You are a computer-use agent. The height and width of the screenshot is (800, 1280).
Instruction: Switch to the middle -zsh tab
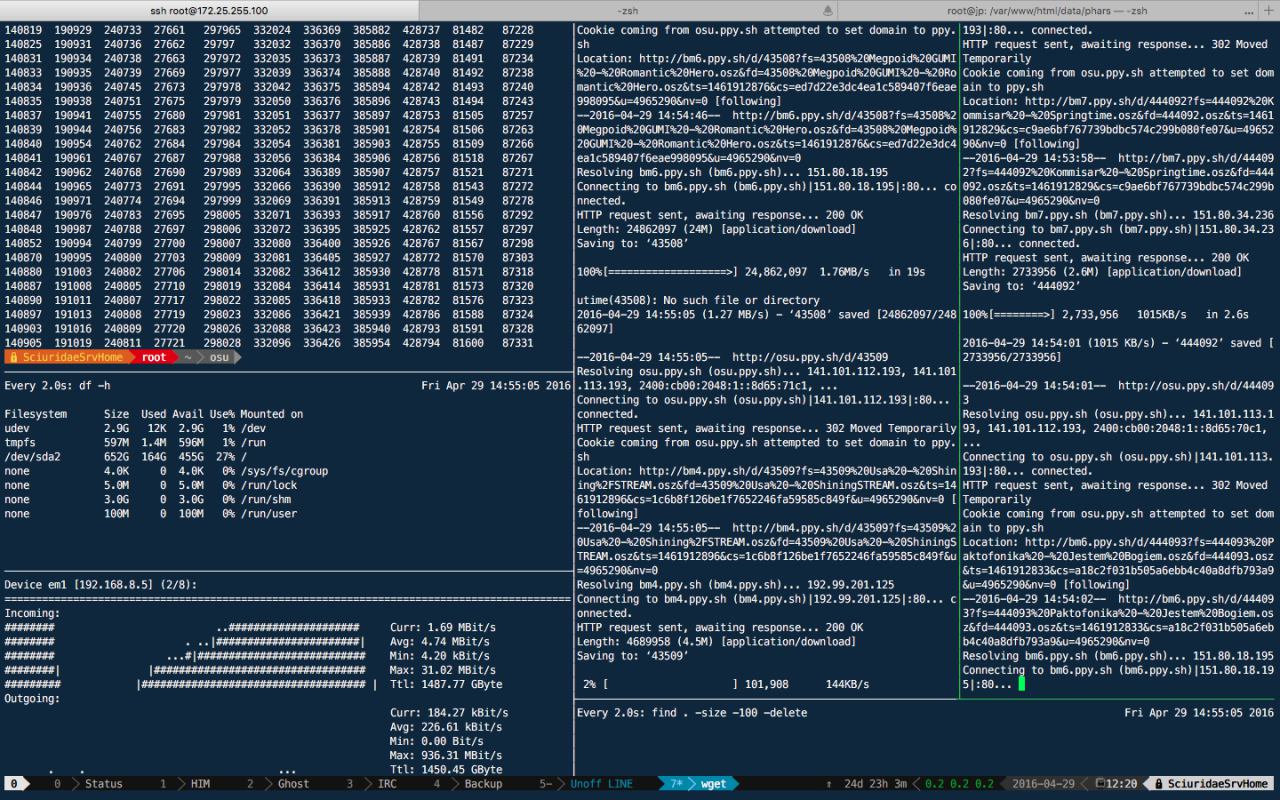coord(628,10)
